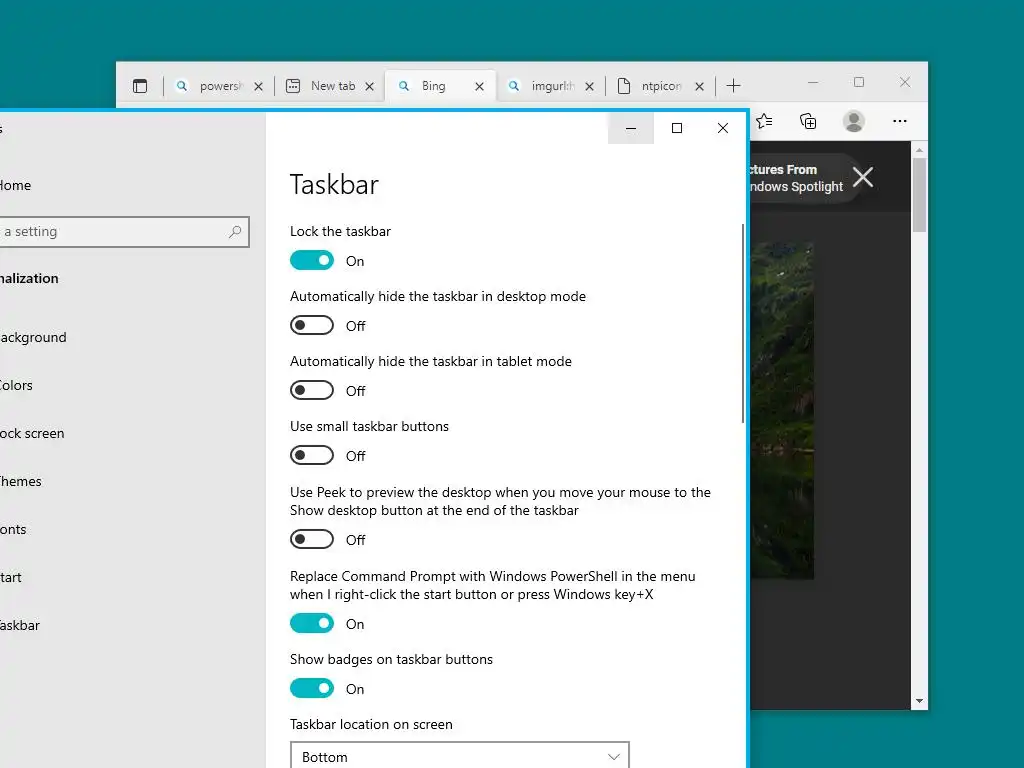Close the Settings window
The width and height of the screenshot is (1024, 768).
pos(723,128)
